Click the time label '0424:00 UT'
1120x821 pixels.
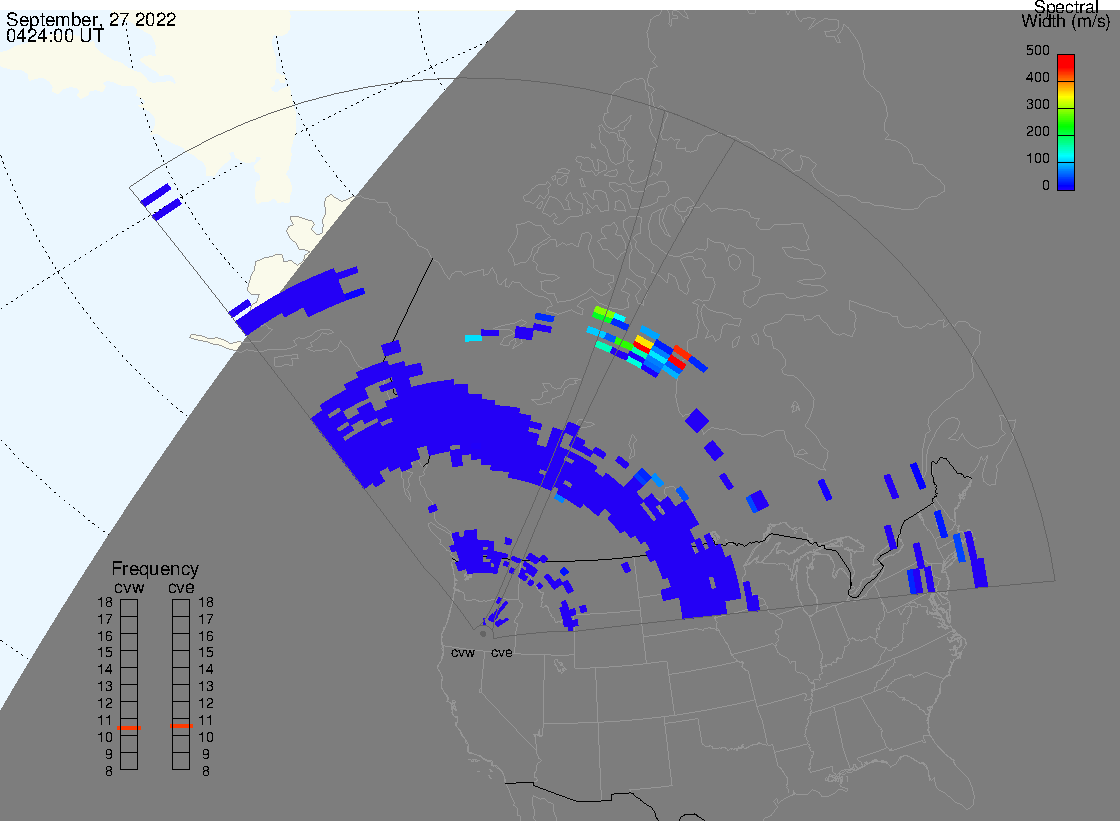pyautogui.click(x=54, y=35)
